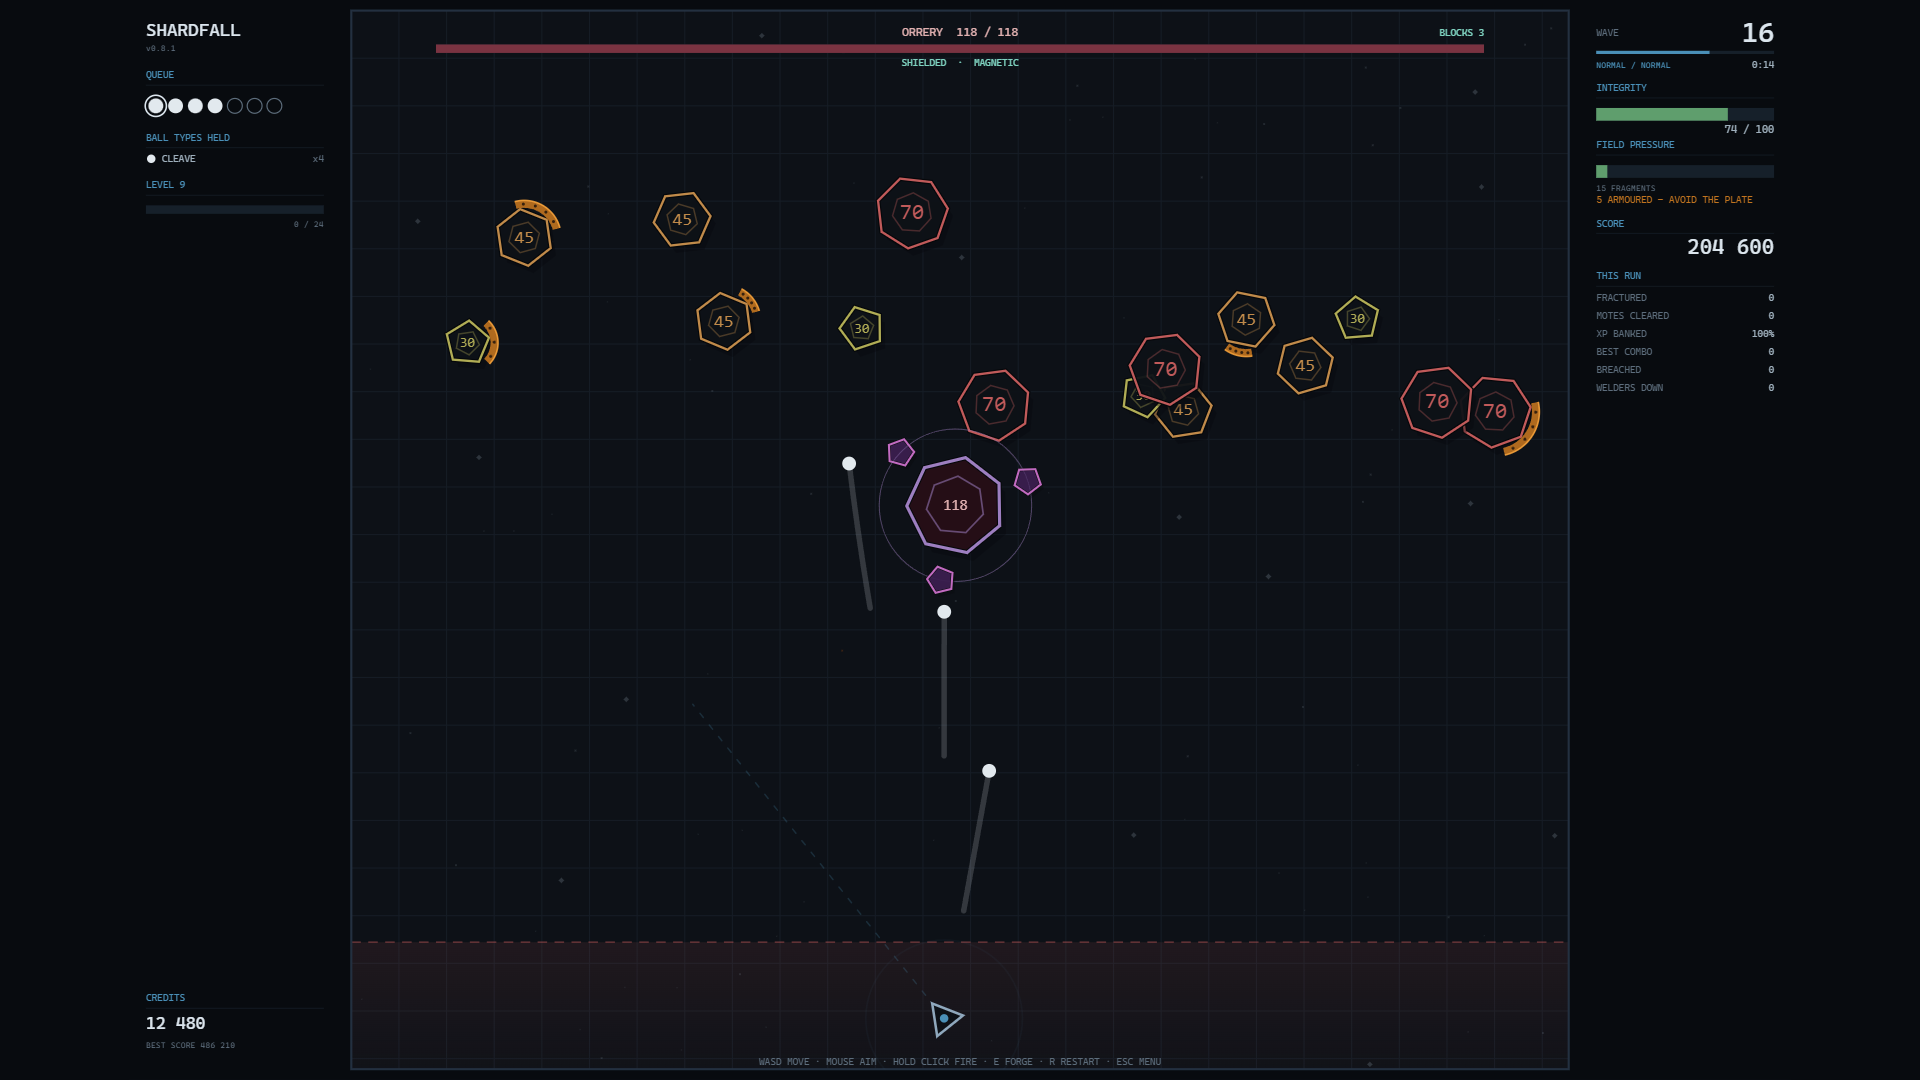This screenshot has width=1920, height=1080.
Task: Target the unarmoured 70 touching the armoured 70
Action: click(x=1436, y=402)
